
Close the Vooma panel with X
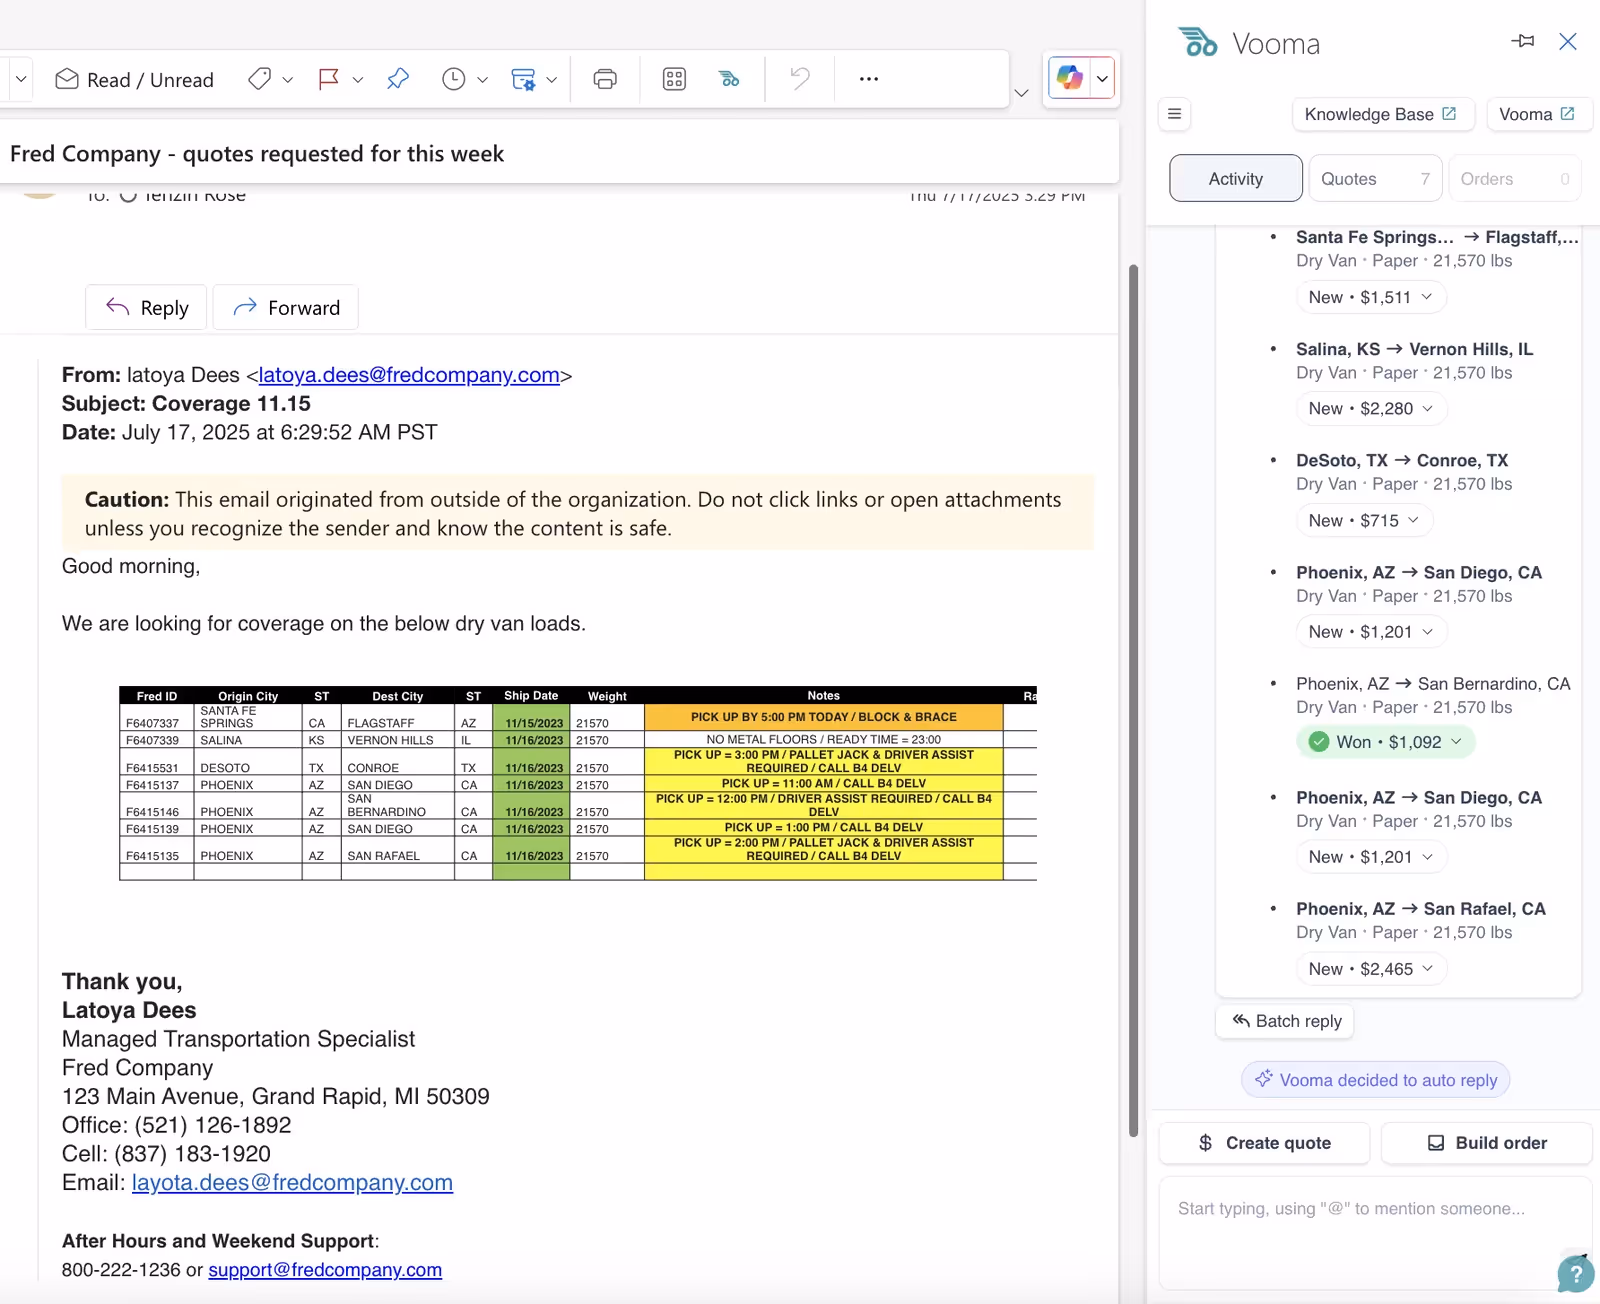(1568, 41)
